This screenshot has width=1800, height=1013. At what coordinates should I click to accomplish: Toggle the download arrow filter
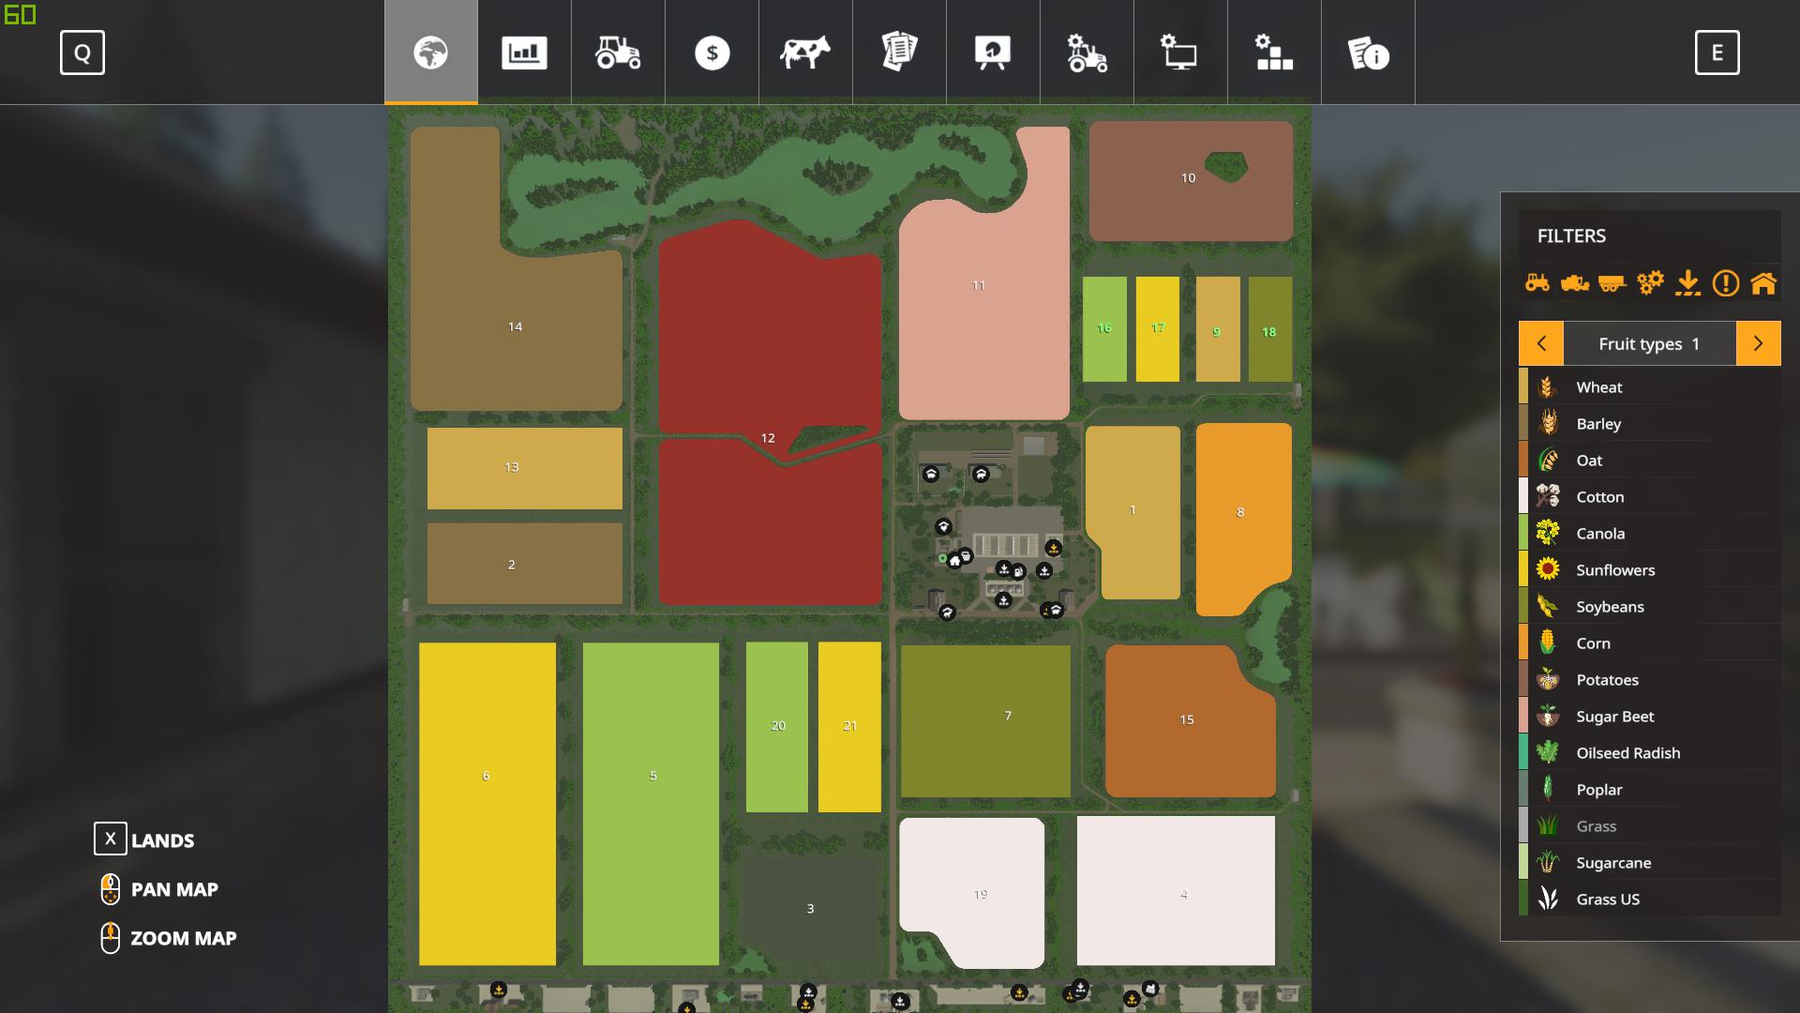click(x=1688, y=284)
